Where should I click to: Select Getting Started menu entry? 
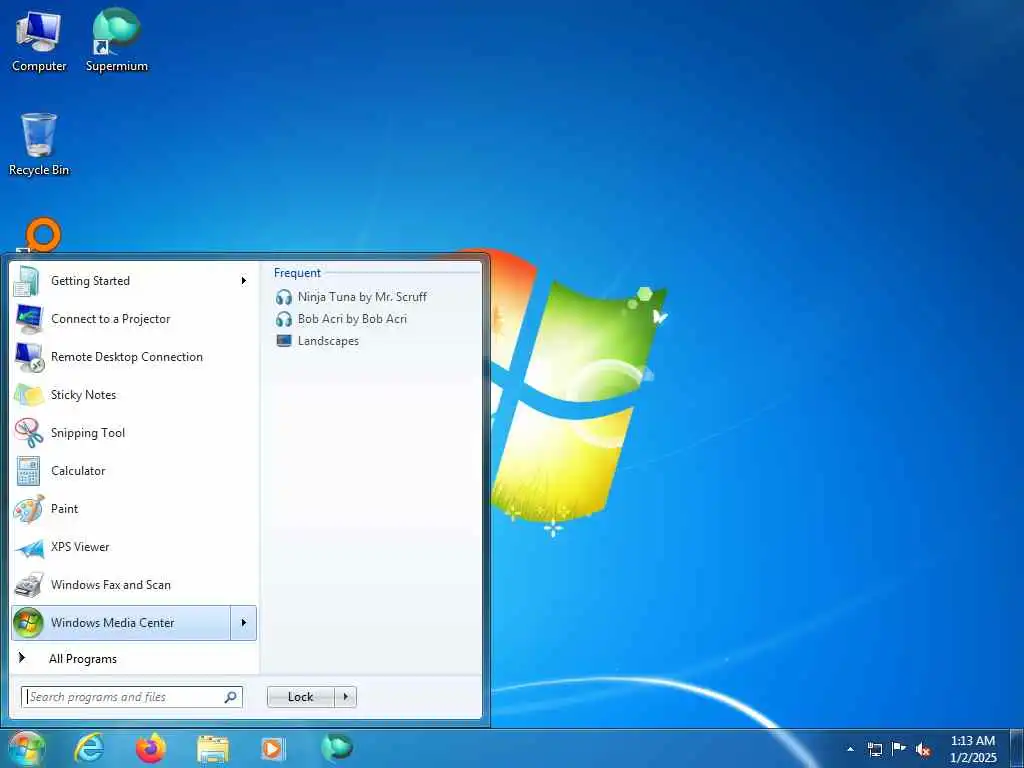tap(135, 281)
